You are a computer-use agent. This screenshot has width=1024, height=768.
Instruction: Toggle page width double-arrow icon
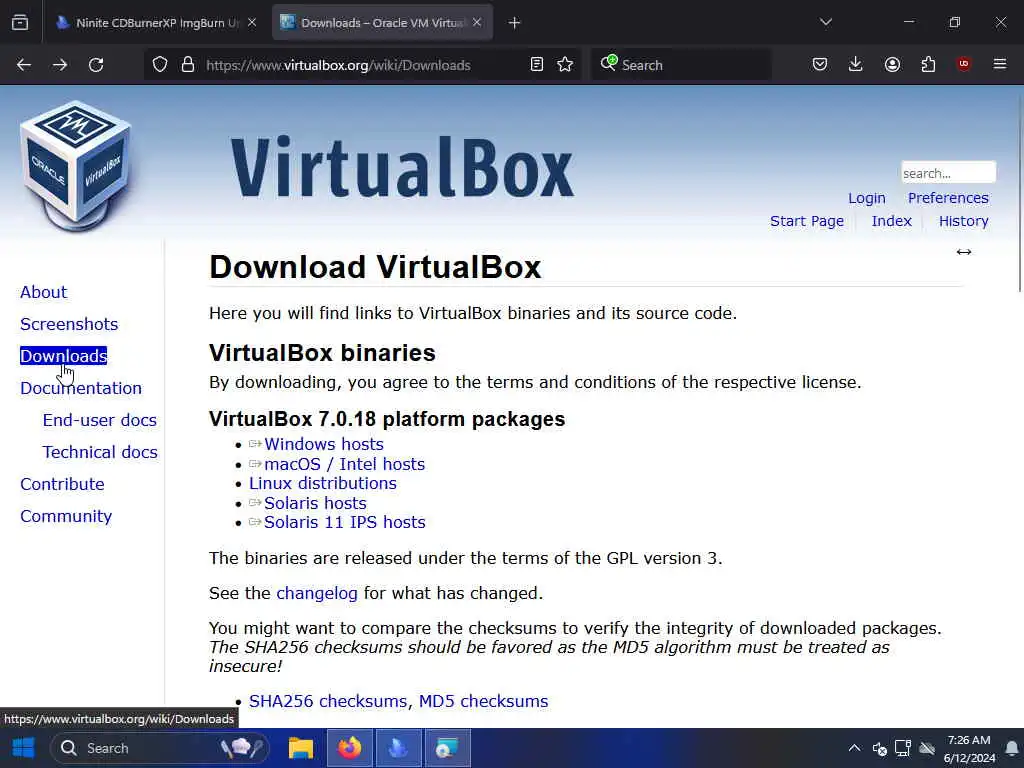coord(964,252)
